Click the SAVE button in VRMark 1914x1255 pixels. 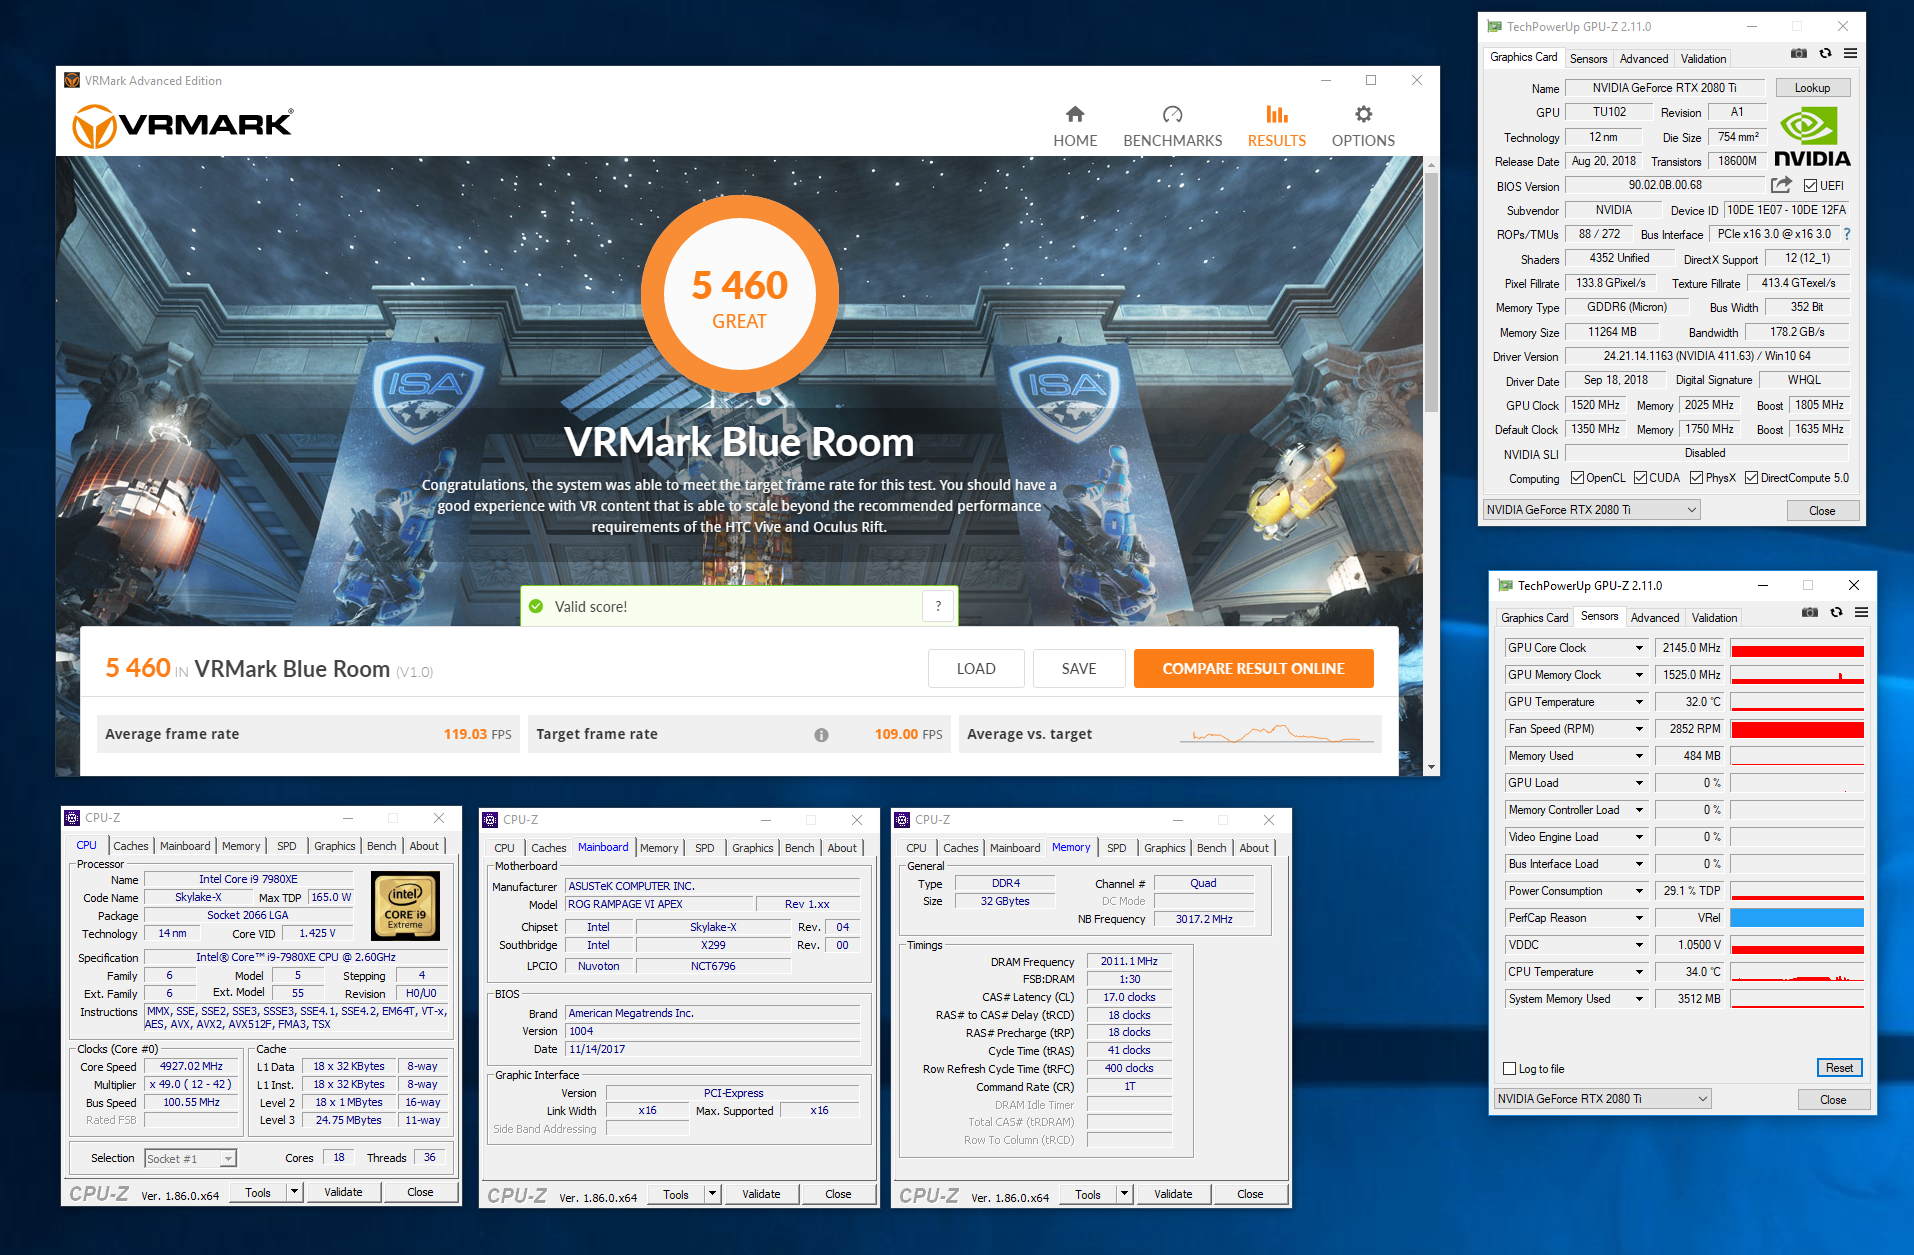coord(1079,669)
